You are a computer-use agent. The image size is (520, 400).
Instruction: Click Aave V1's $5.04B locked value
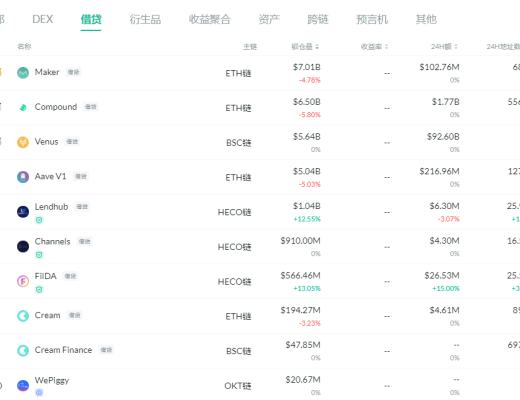pos(307,171)
